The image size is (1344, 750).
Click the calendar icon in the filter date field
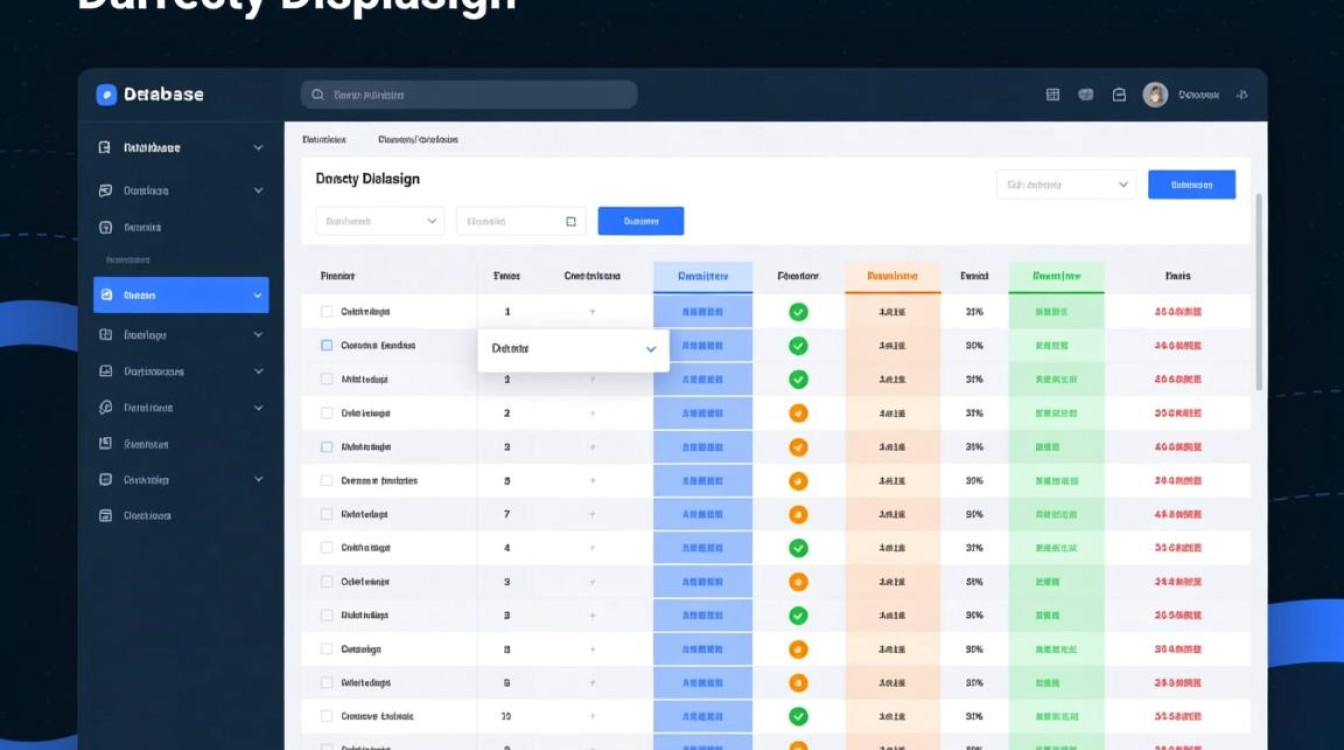pos(571,221)
